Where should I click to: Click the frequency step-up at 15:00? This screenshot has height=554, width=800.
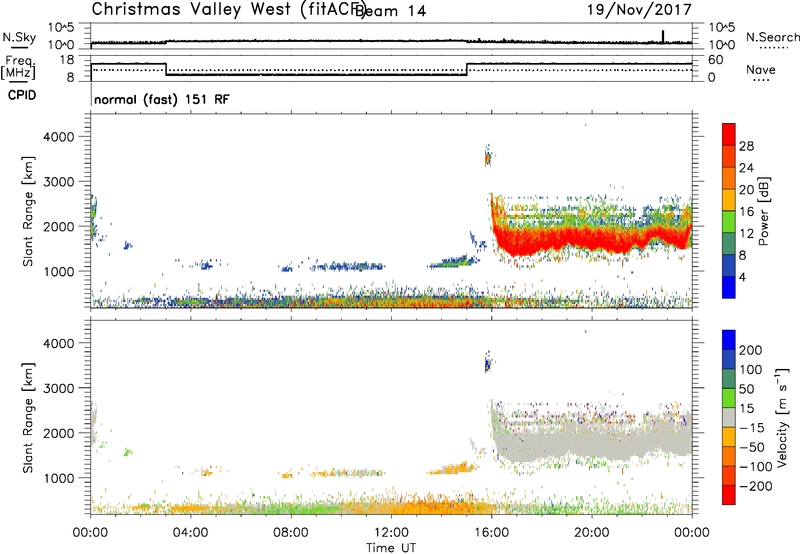click(x=467, y=69)
